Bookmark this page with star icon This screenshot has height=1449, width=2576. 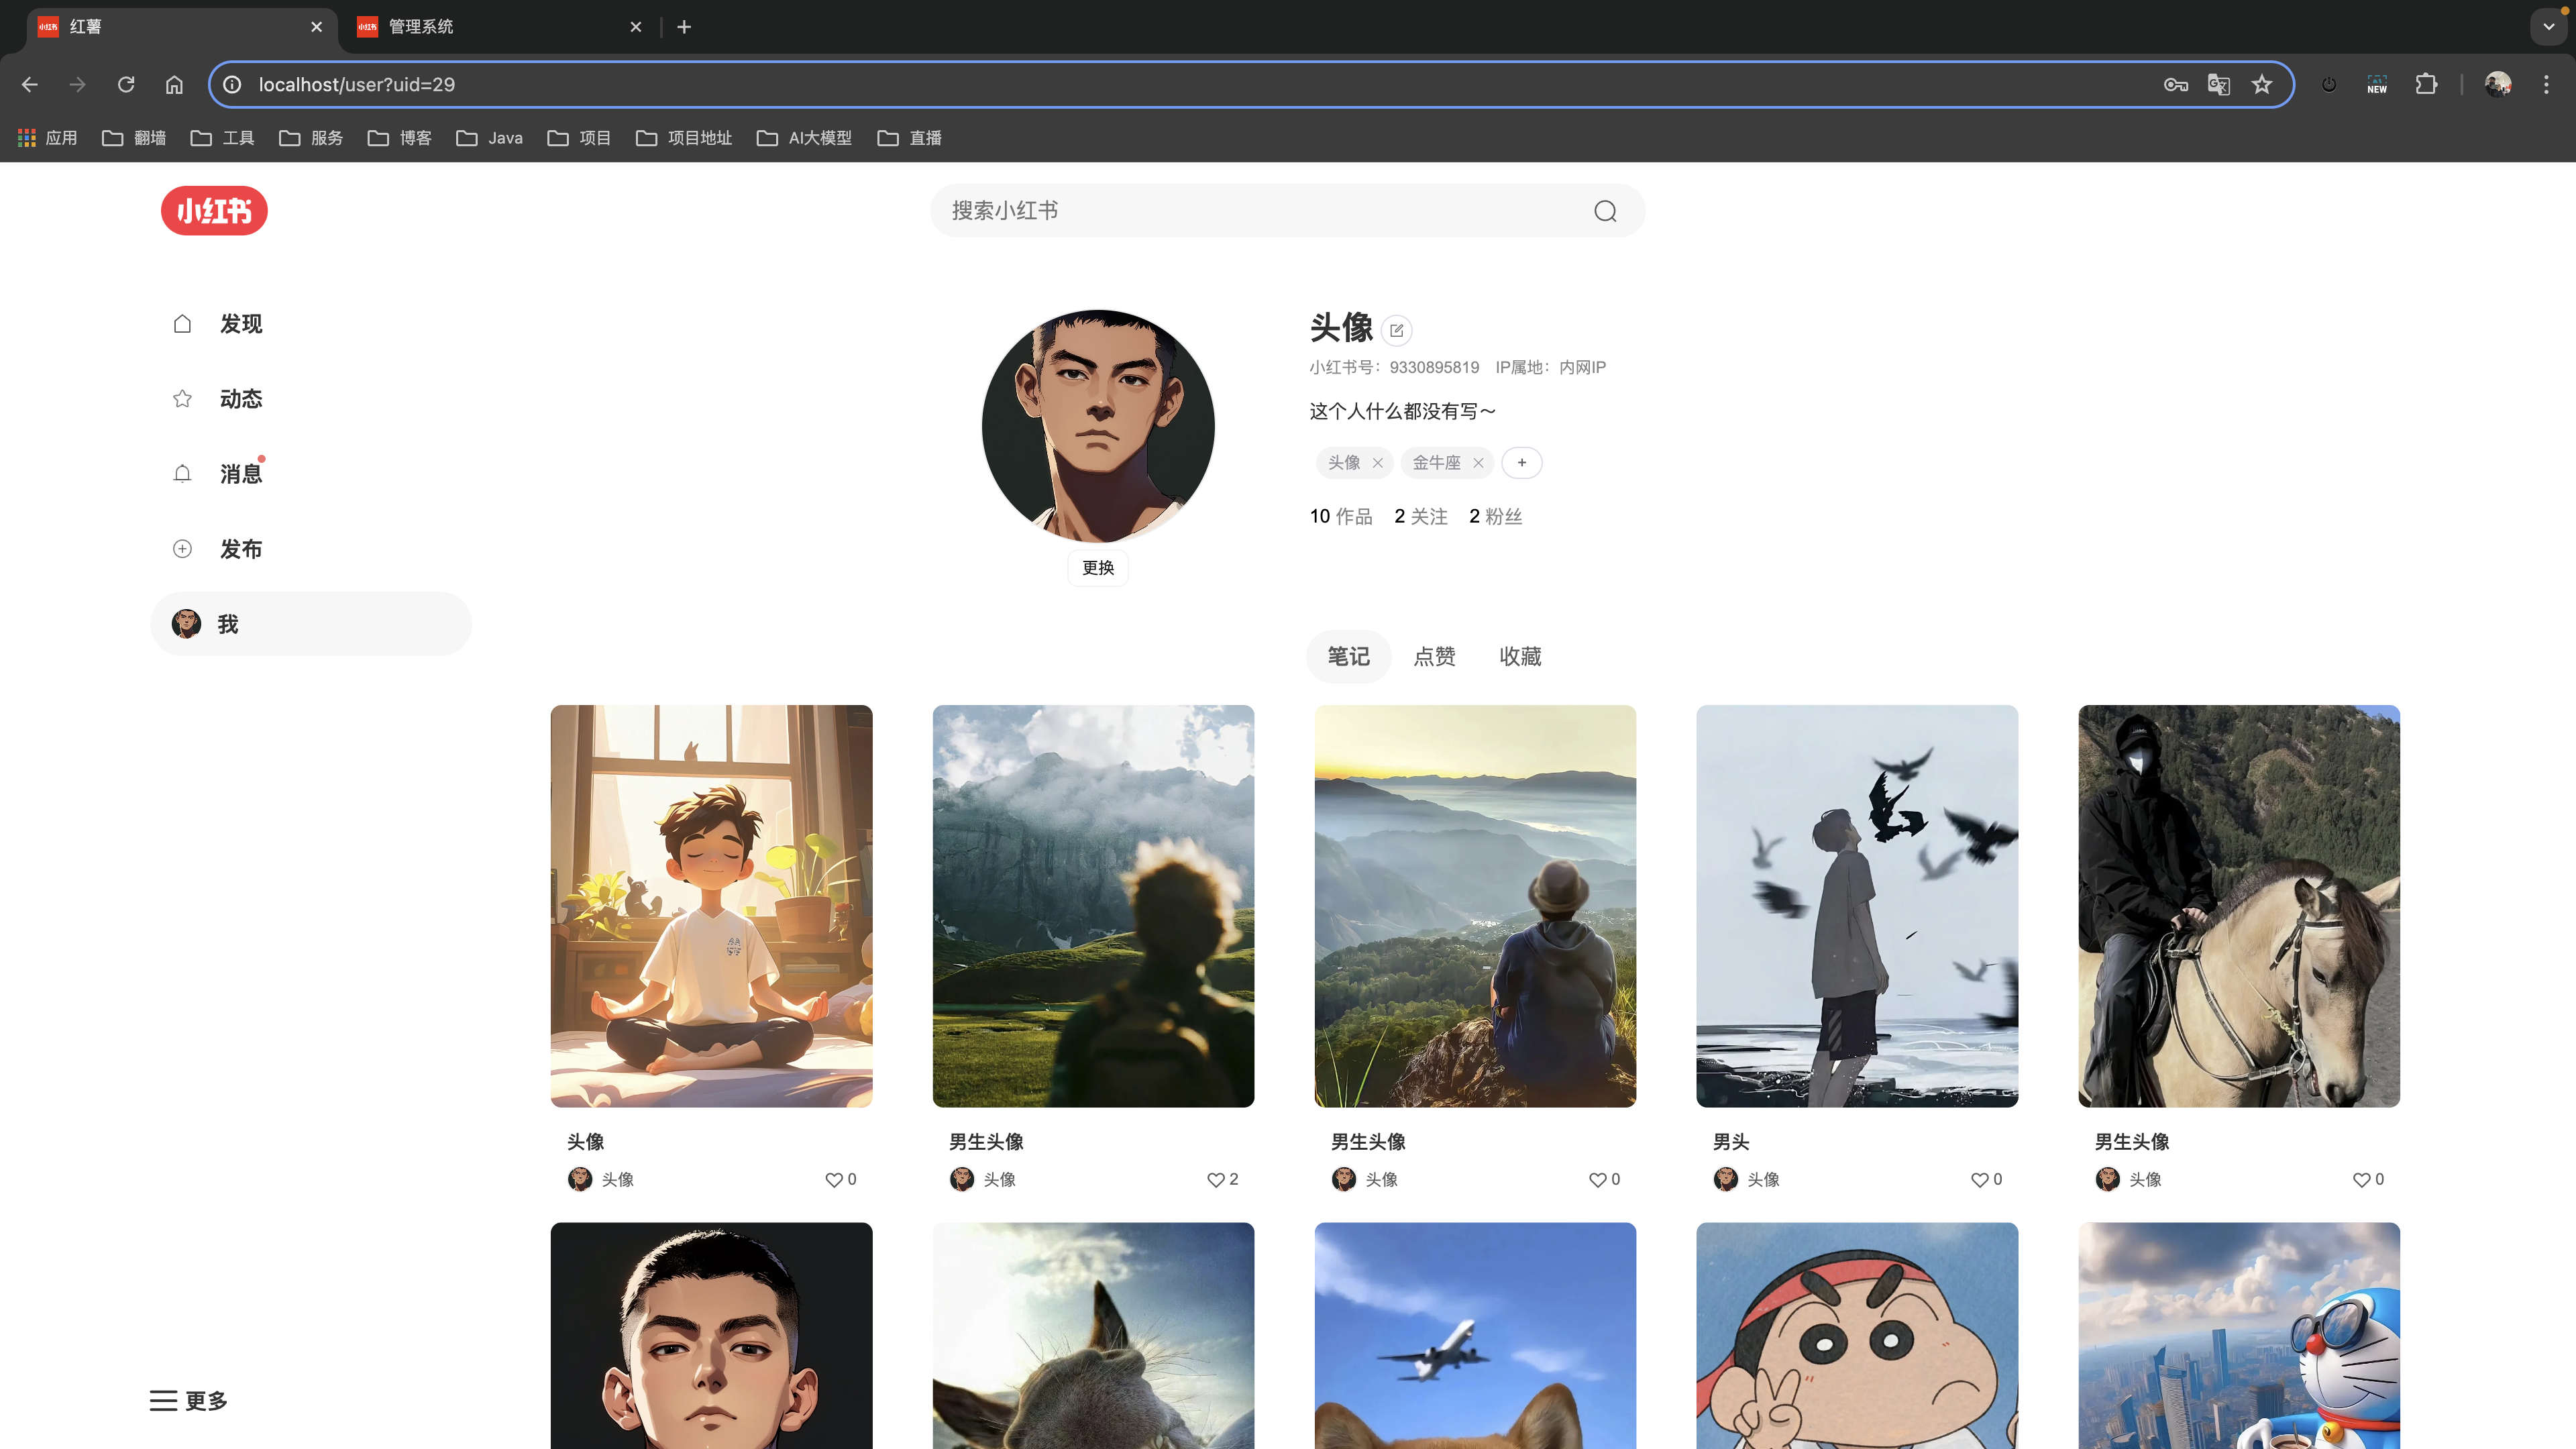point(2262,85)
